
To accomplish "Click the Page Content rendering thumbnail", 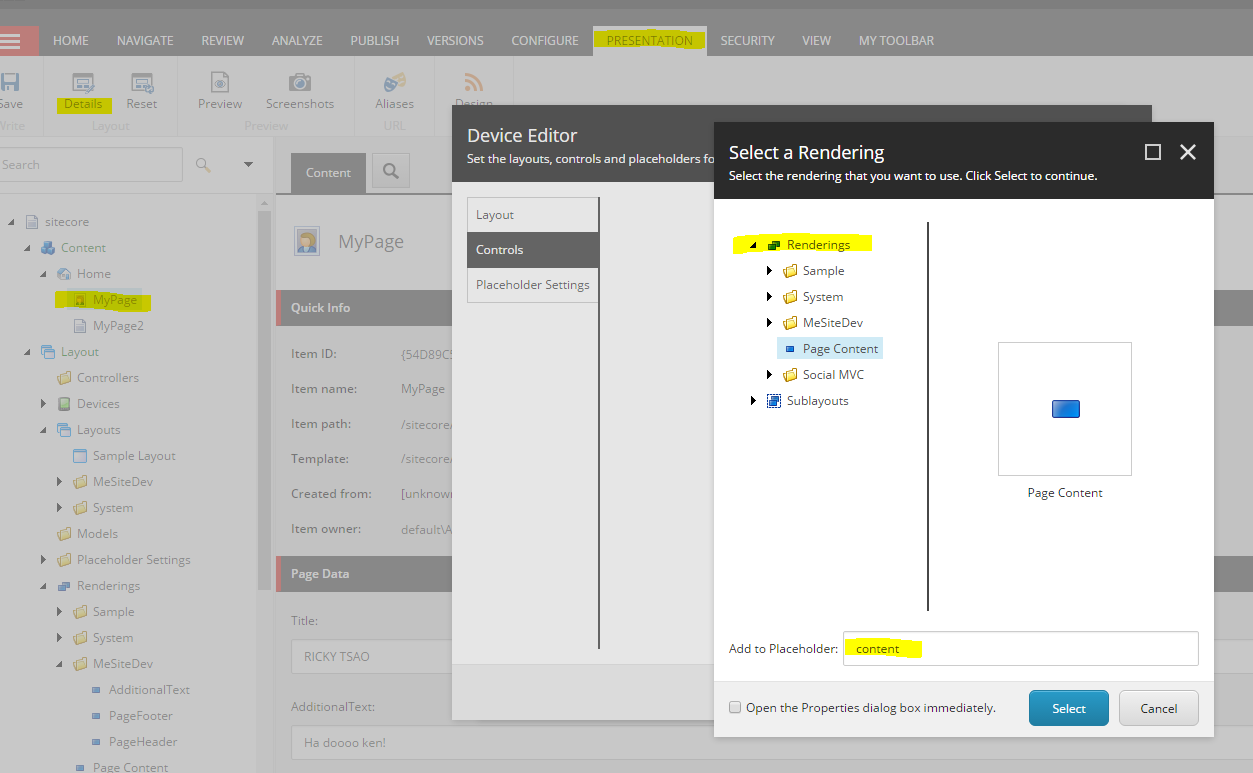I will [1065, 409].
